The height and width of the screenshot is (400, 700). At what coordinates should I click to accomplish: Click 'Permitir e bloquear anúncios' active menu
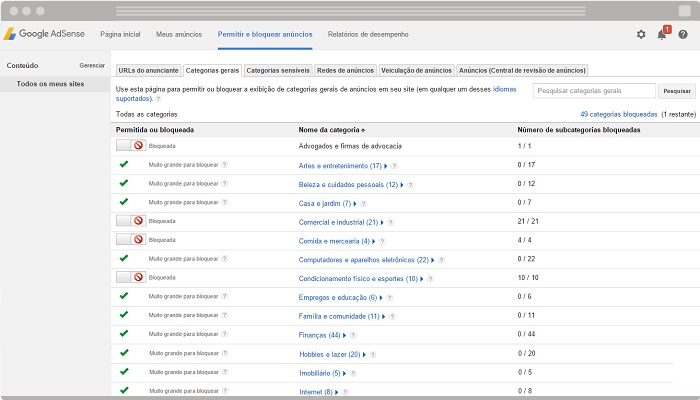coord(265,34)
